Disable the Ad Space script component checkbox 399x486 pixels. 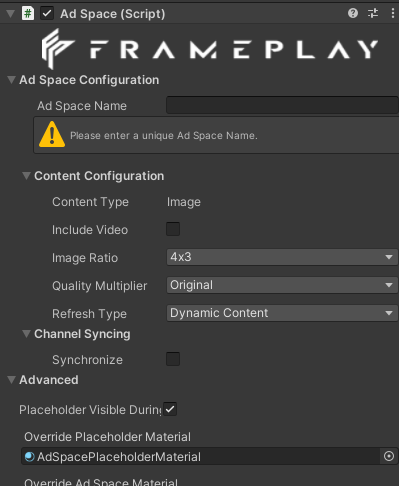[x=47, y=14]
